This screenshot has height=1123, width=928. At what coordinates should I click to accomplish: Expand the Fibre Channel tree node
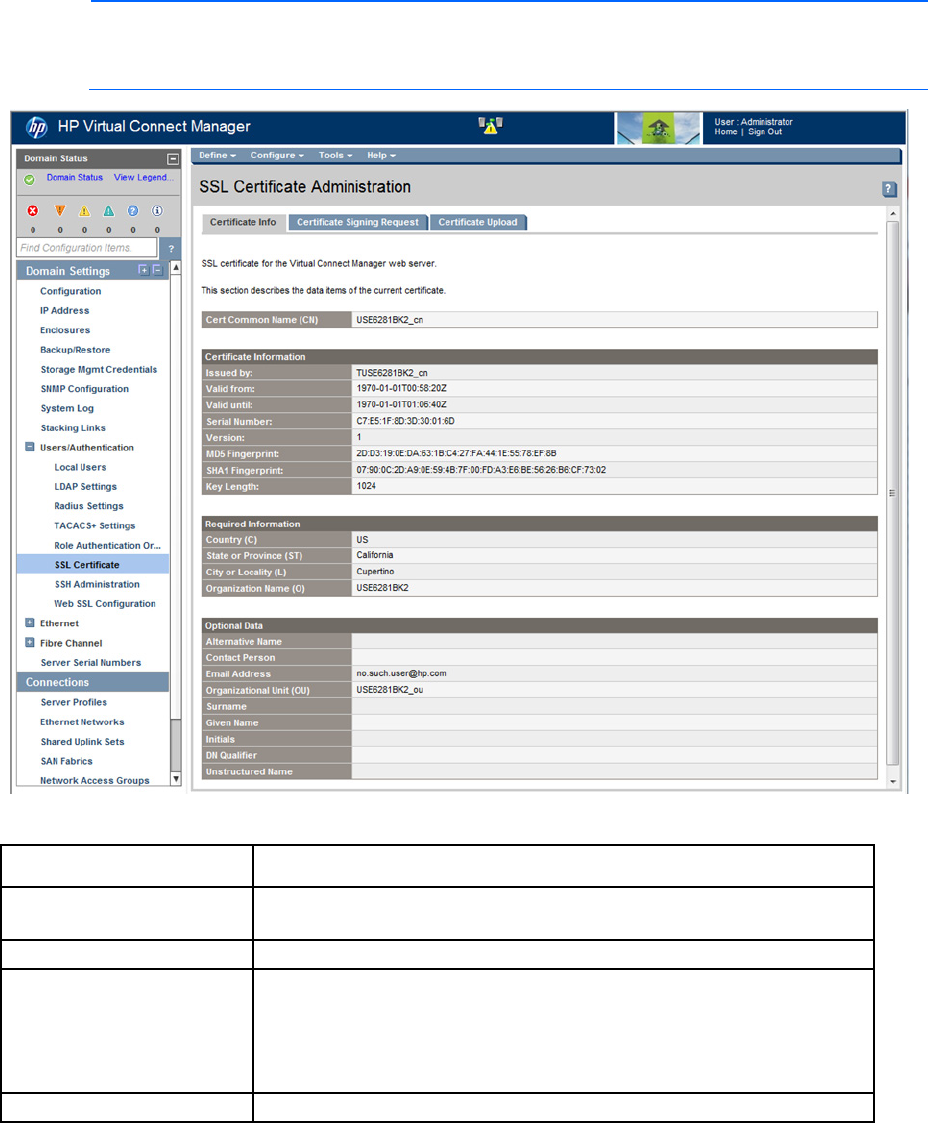[29, 642]
